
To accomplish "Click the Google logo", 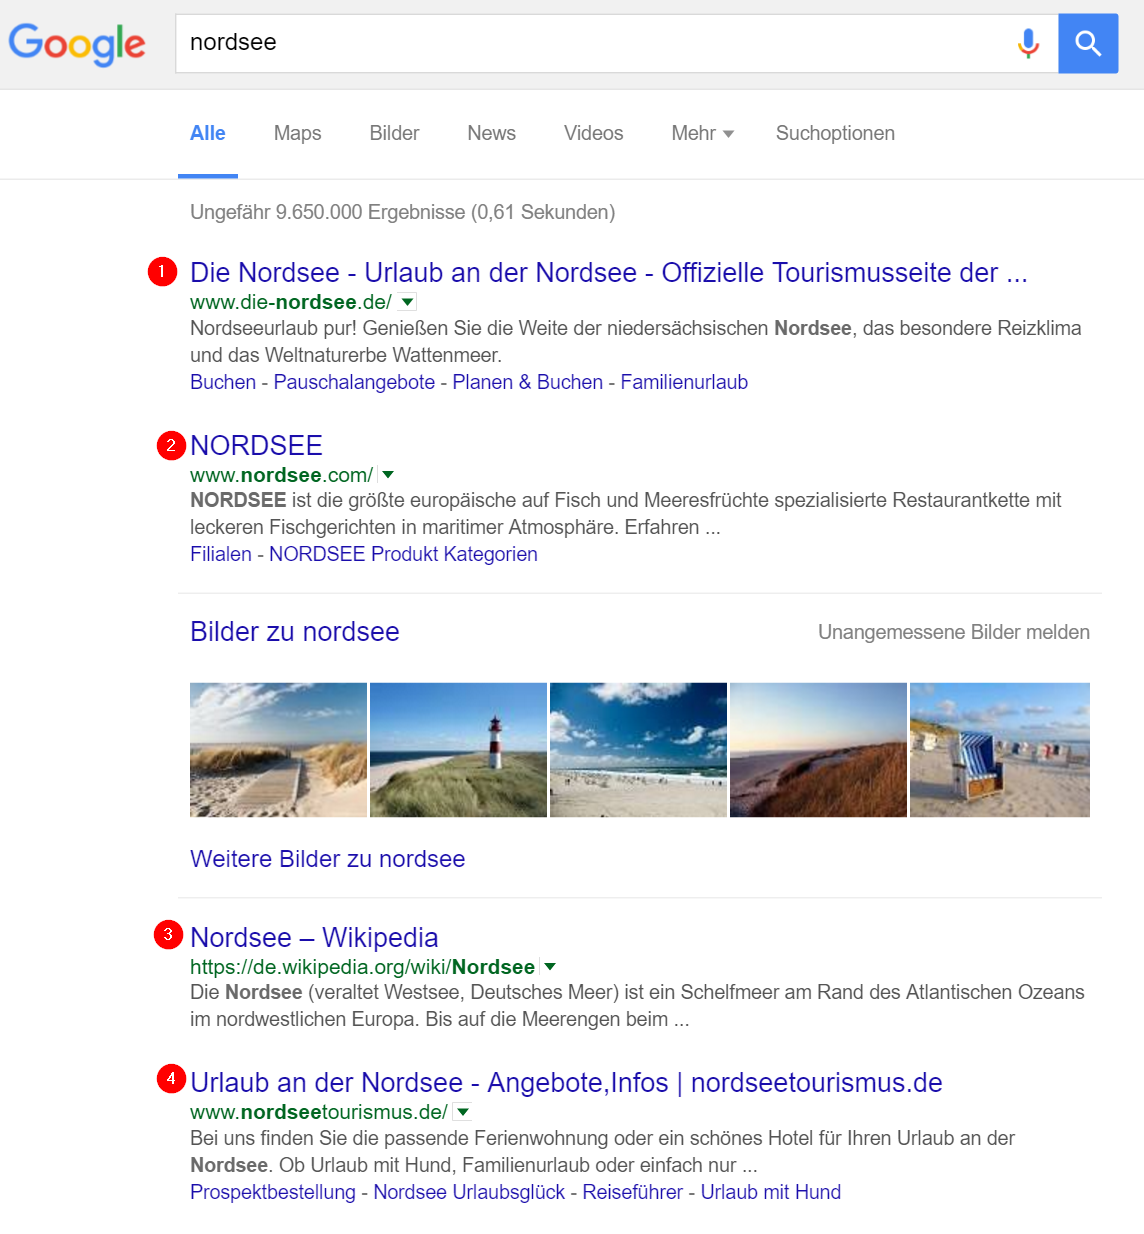I will 77,44.
